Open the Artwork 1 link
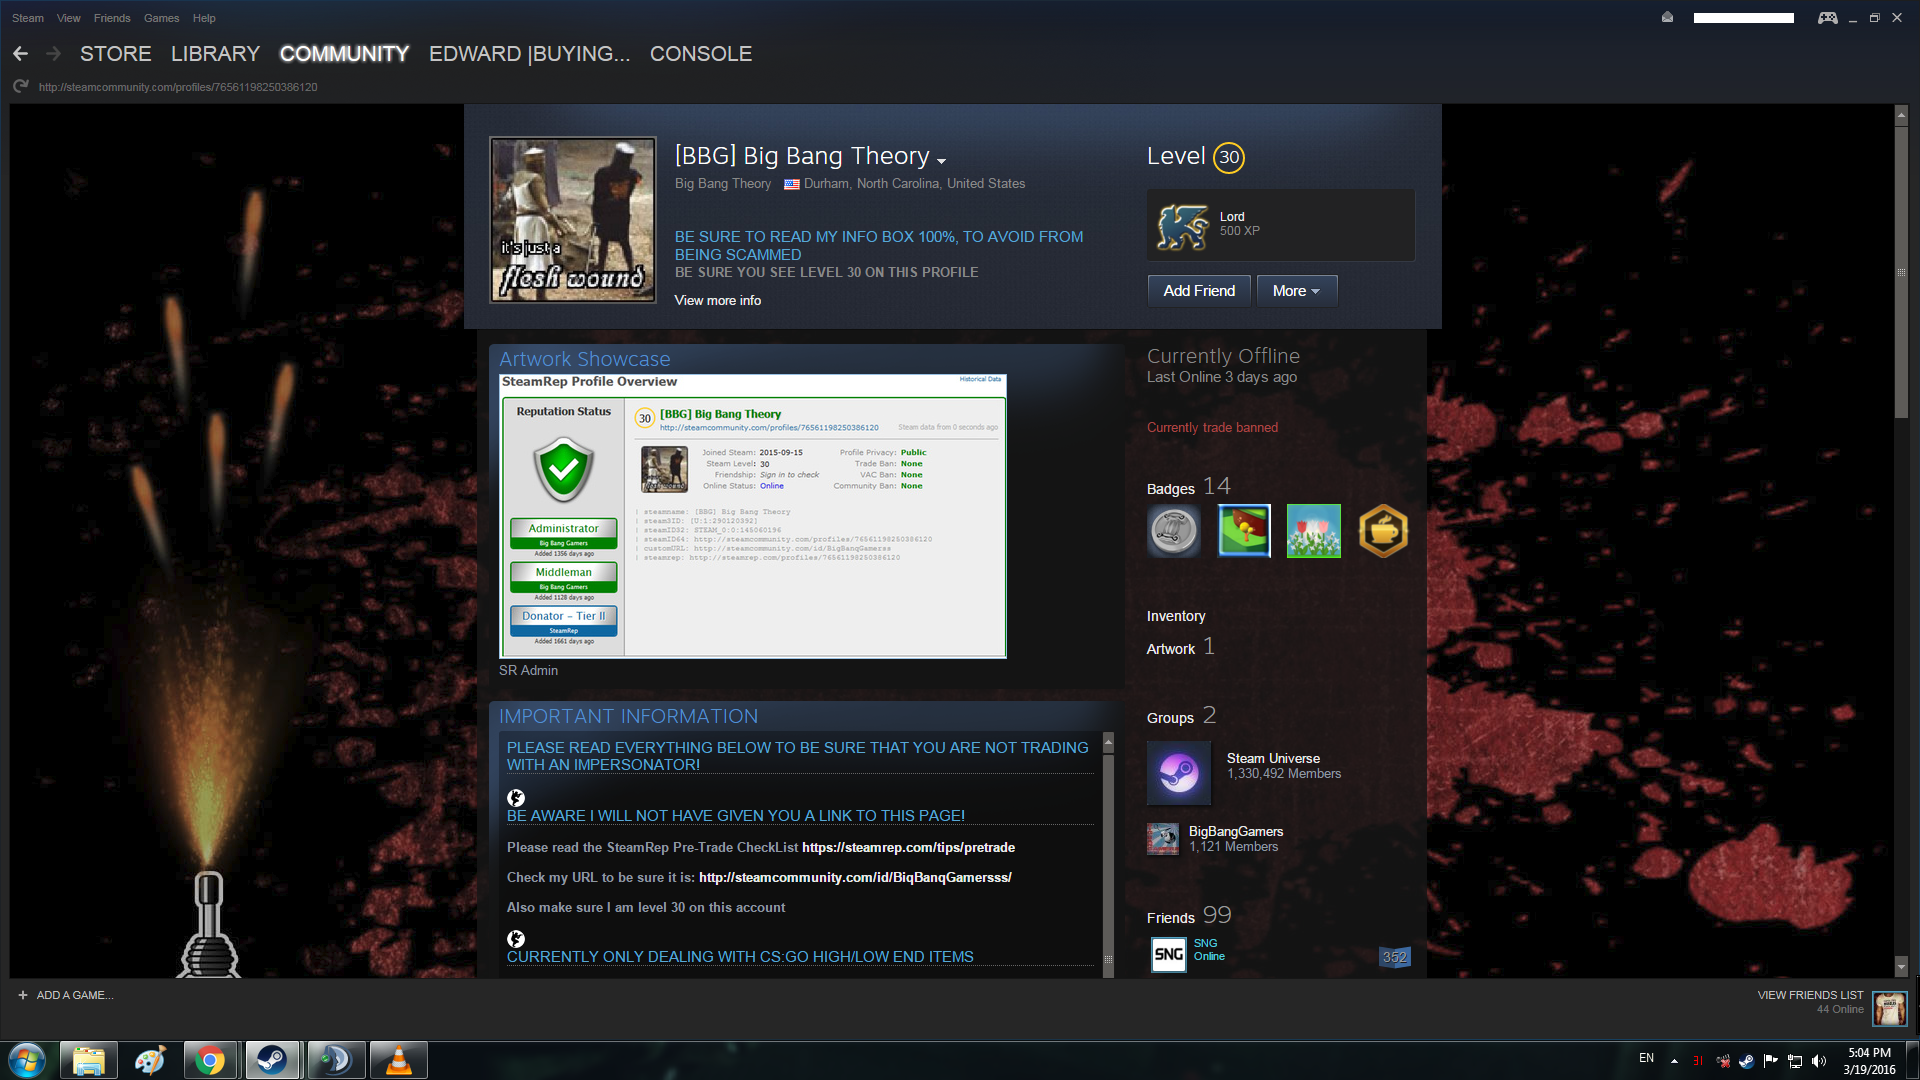The height and width of the screenshot is (1080, 1920). pos(1180,647)
